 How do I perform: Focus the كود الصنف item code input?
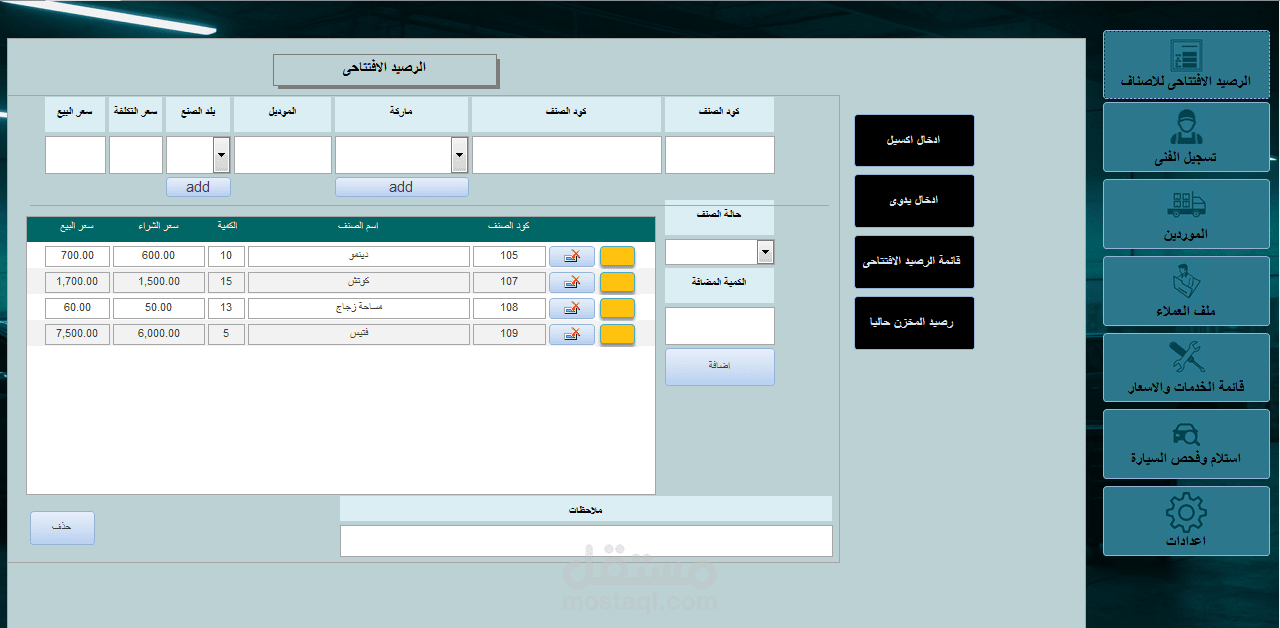(x=720, y=155)
